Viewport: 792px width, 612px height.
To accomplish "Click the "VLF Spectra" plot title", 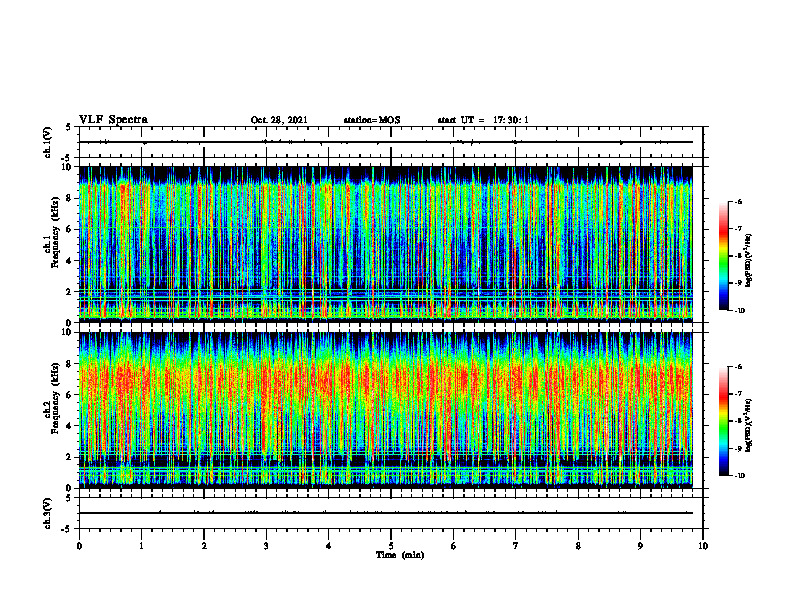I will point(113,120).
